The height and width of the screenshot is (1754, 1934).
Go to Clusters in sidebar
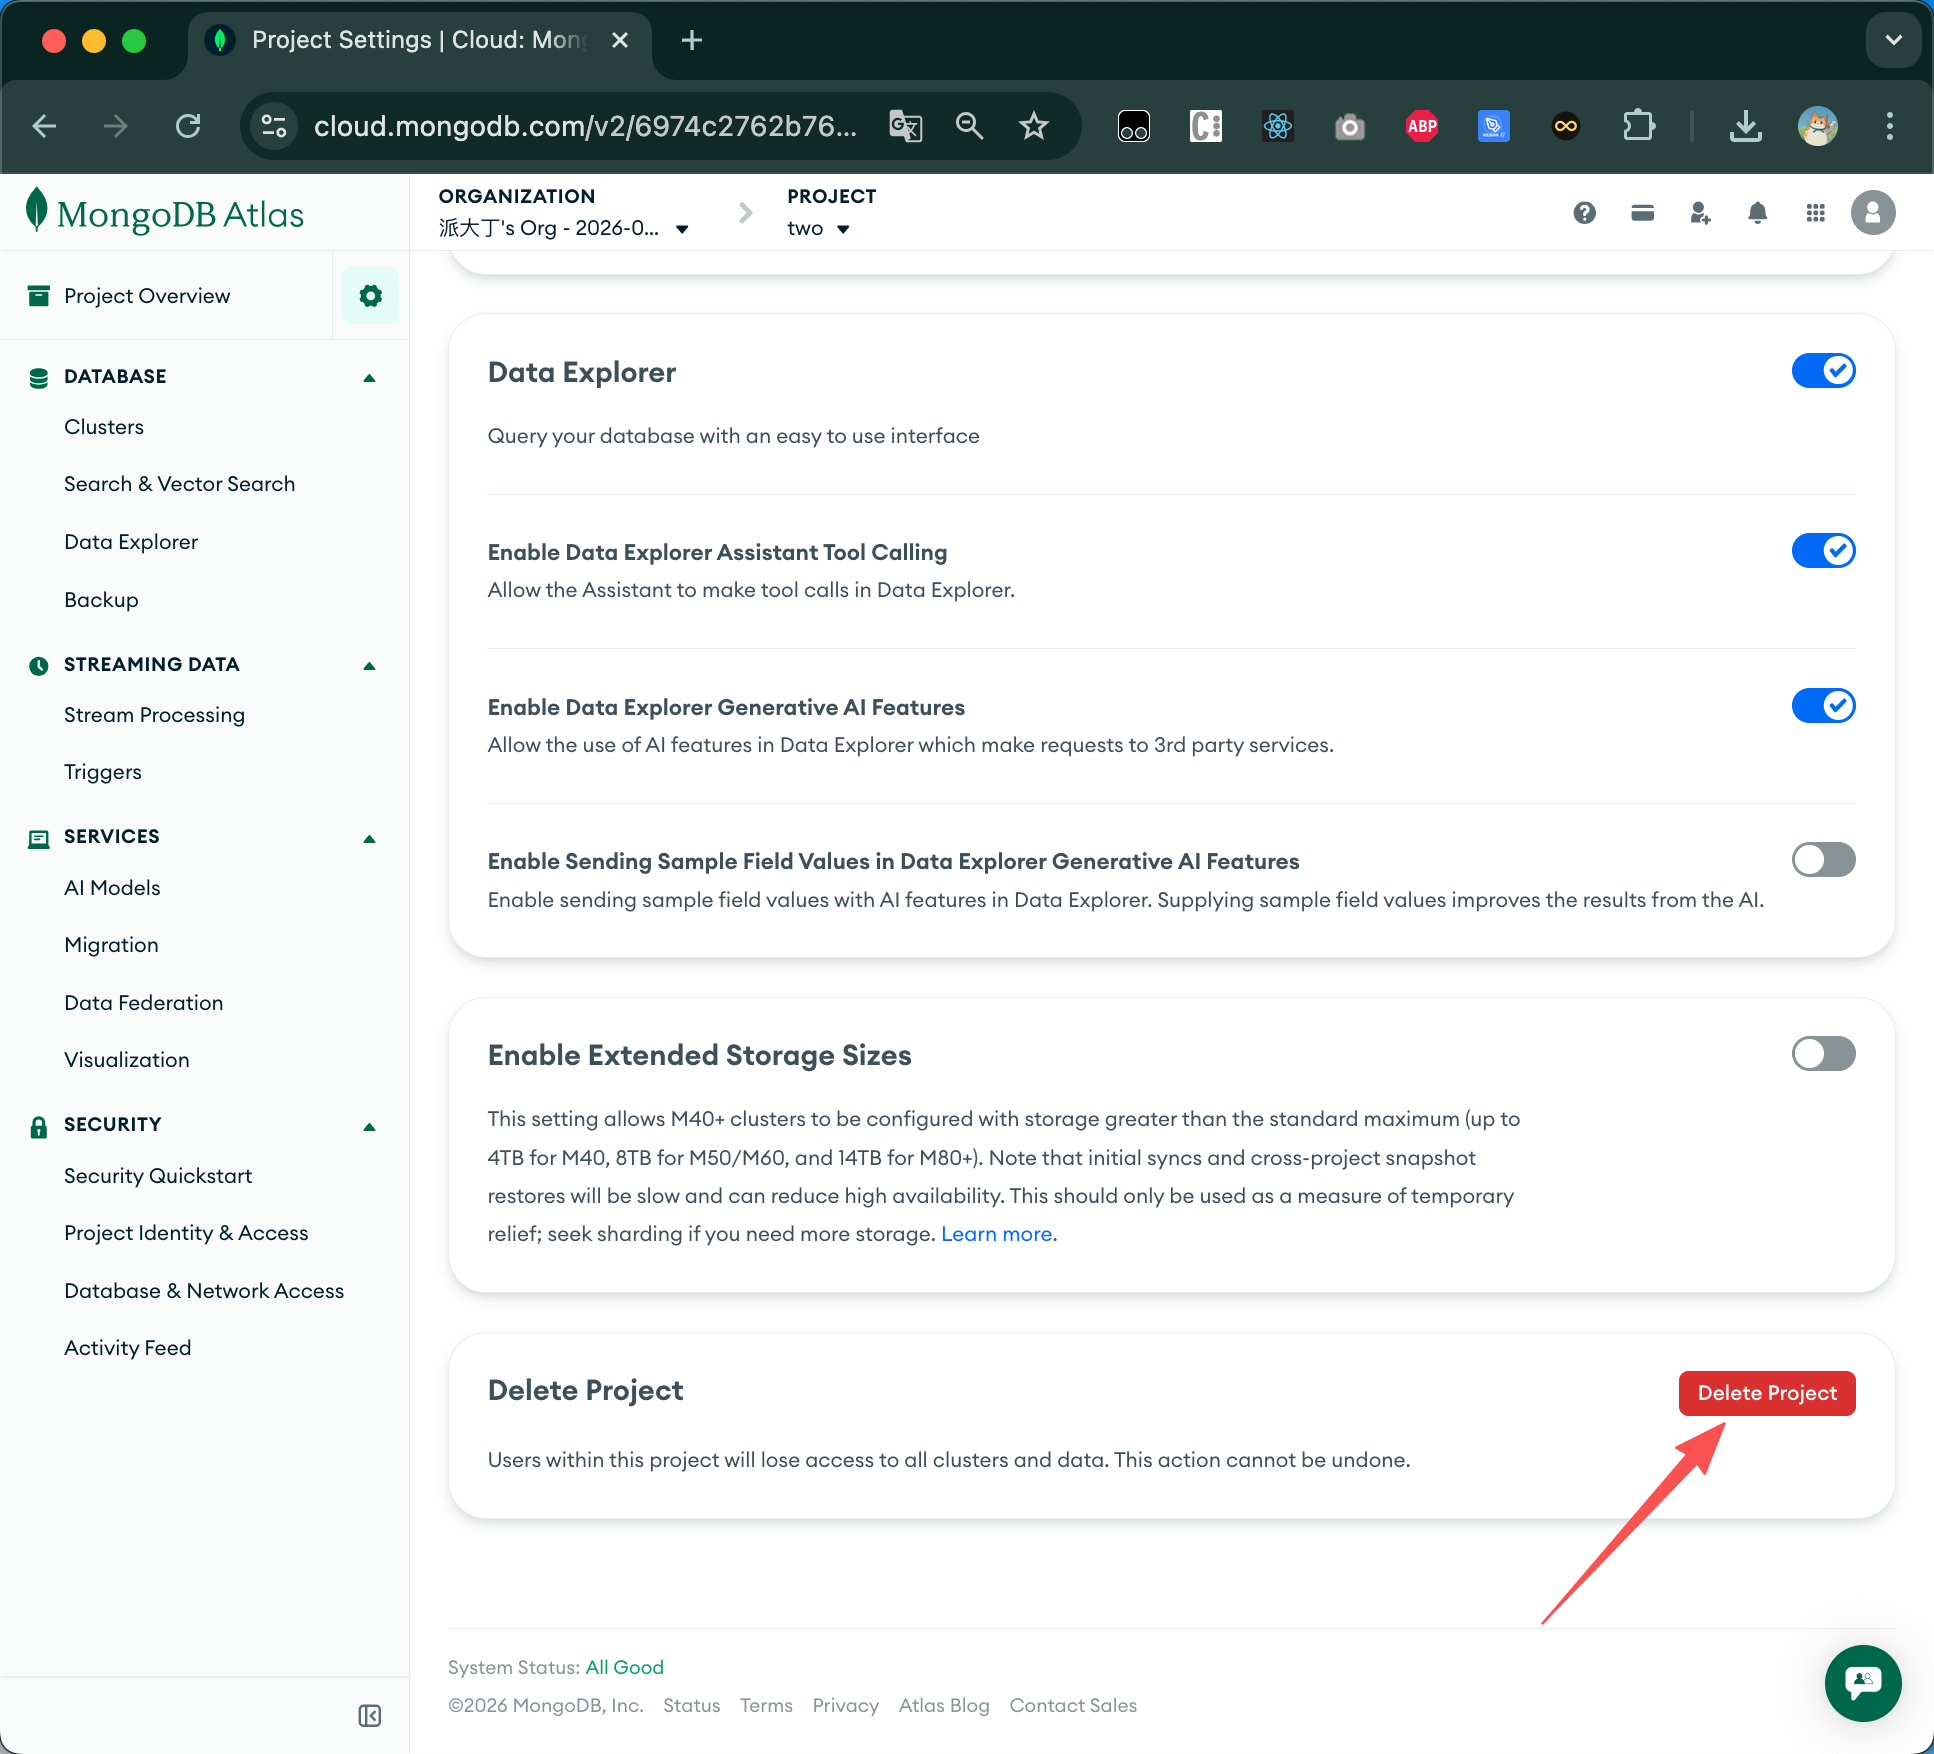tap(104, 427)
